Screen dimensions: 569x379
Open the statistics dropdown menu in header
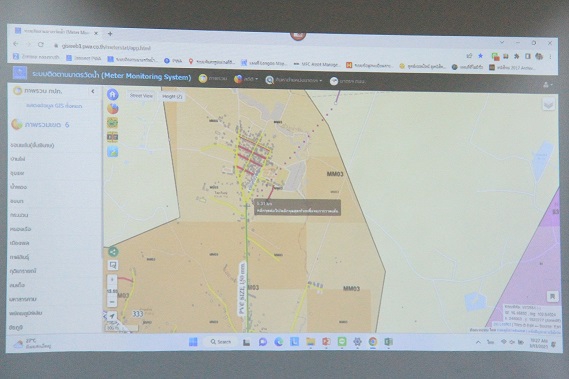coord(246,79)
